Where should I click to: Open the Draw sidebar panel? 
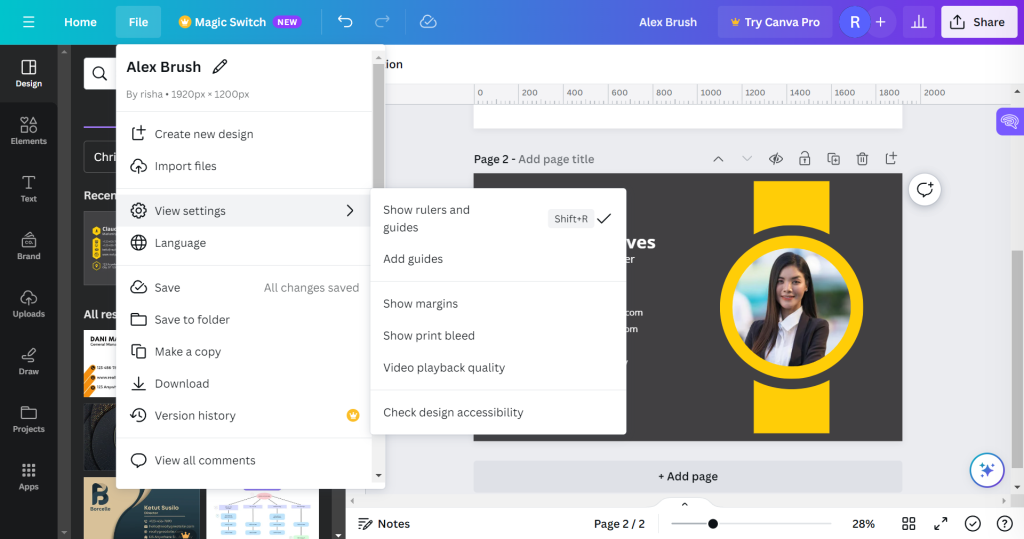click(29, 361)
